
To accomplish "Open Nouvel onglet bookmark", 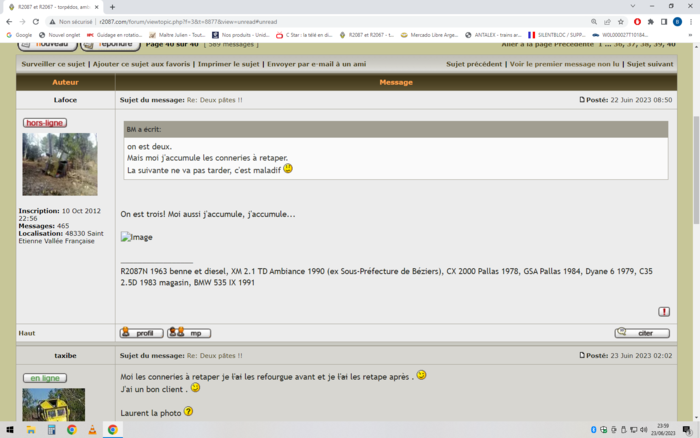I will [59, 35].
